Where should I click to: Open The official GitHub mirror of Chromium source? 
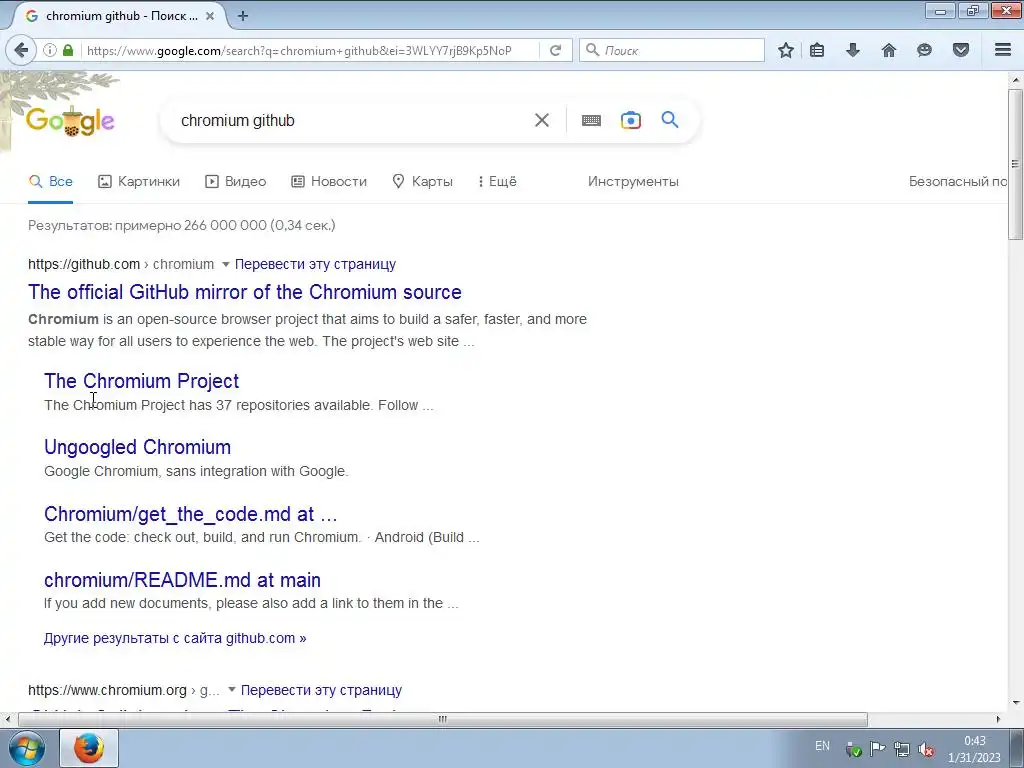[245, 292]
